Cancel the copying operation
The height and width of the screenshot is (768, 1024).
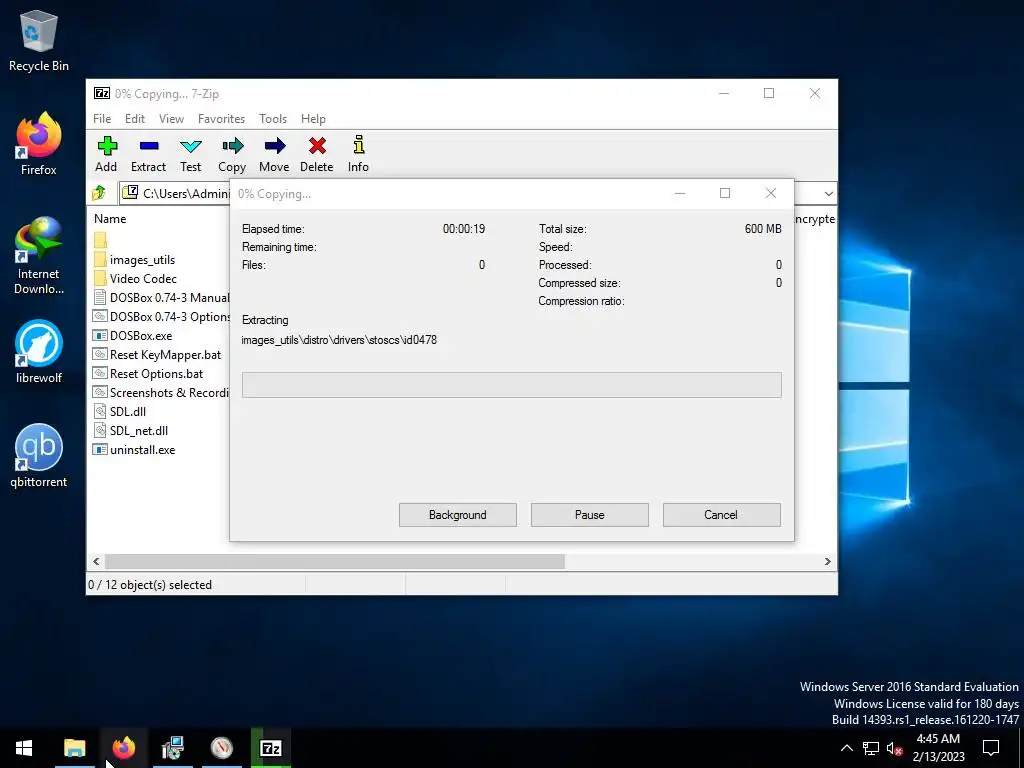click(721, 515)
